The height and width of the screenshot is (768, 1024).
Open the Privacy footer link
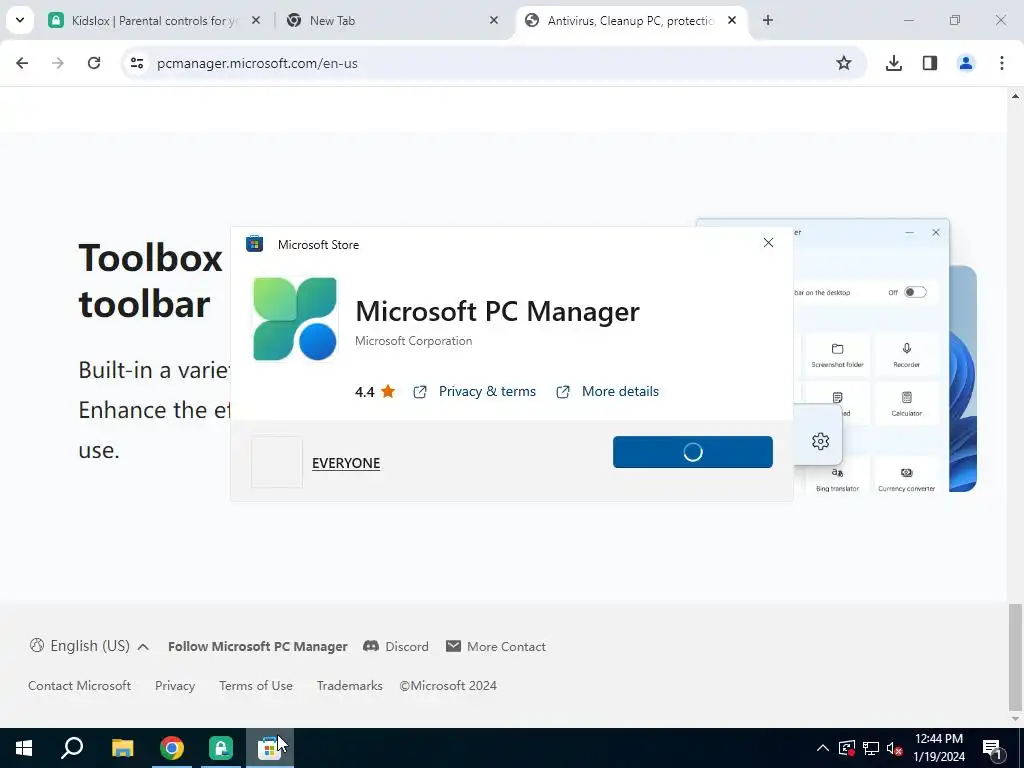pos(175,686)
